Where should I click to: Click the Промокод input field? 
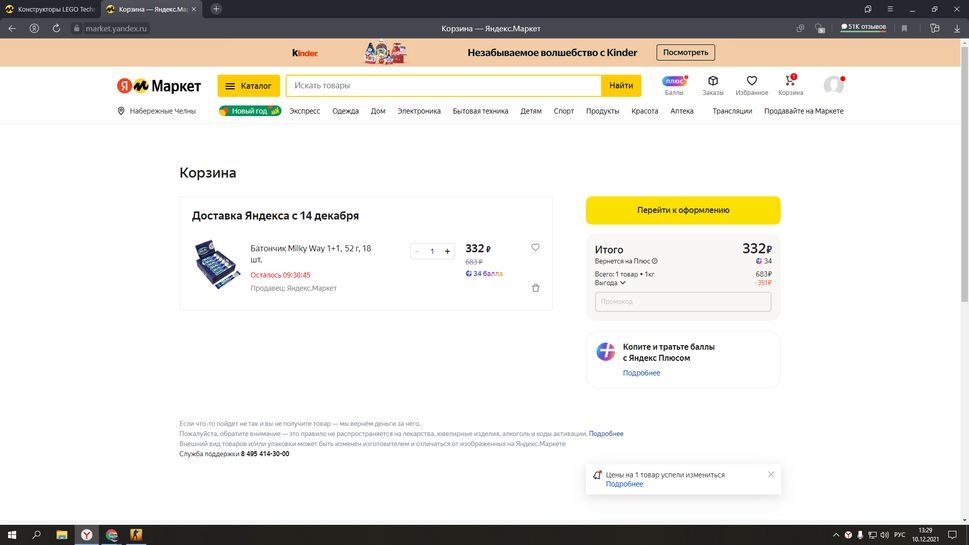point(683,301)
